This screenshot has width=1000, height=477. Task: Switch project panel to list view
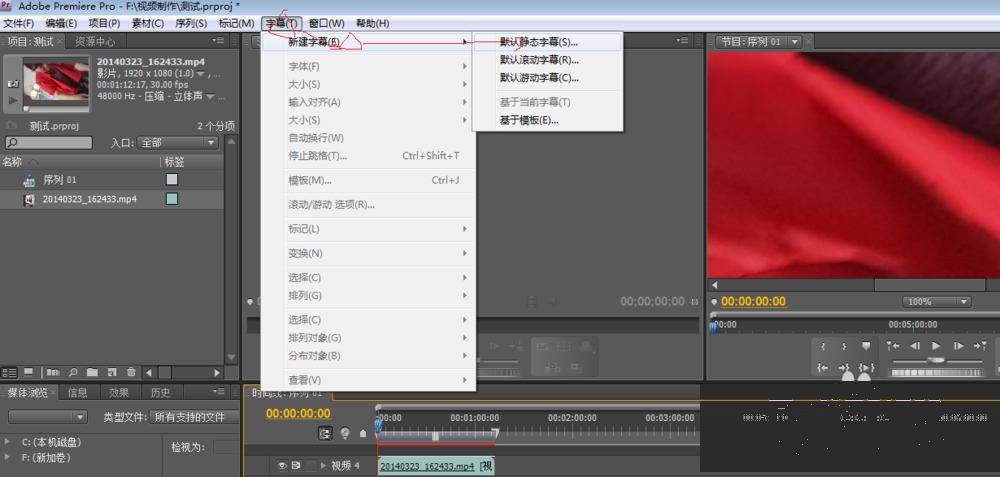(9, 372)
